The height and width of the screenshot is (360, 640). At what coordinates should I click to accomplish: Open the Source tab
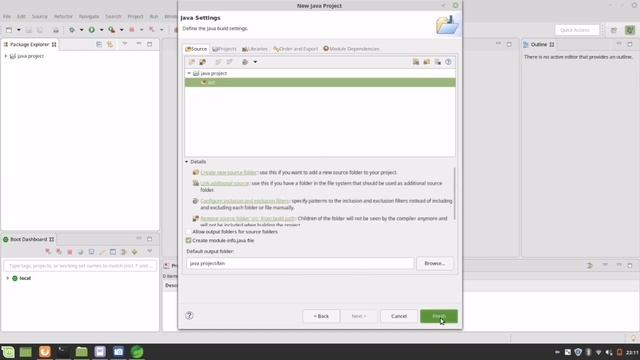196,49
